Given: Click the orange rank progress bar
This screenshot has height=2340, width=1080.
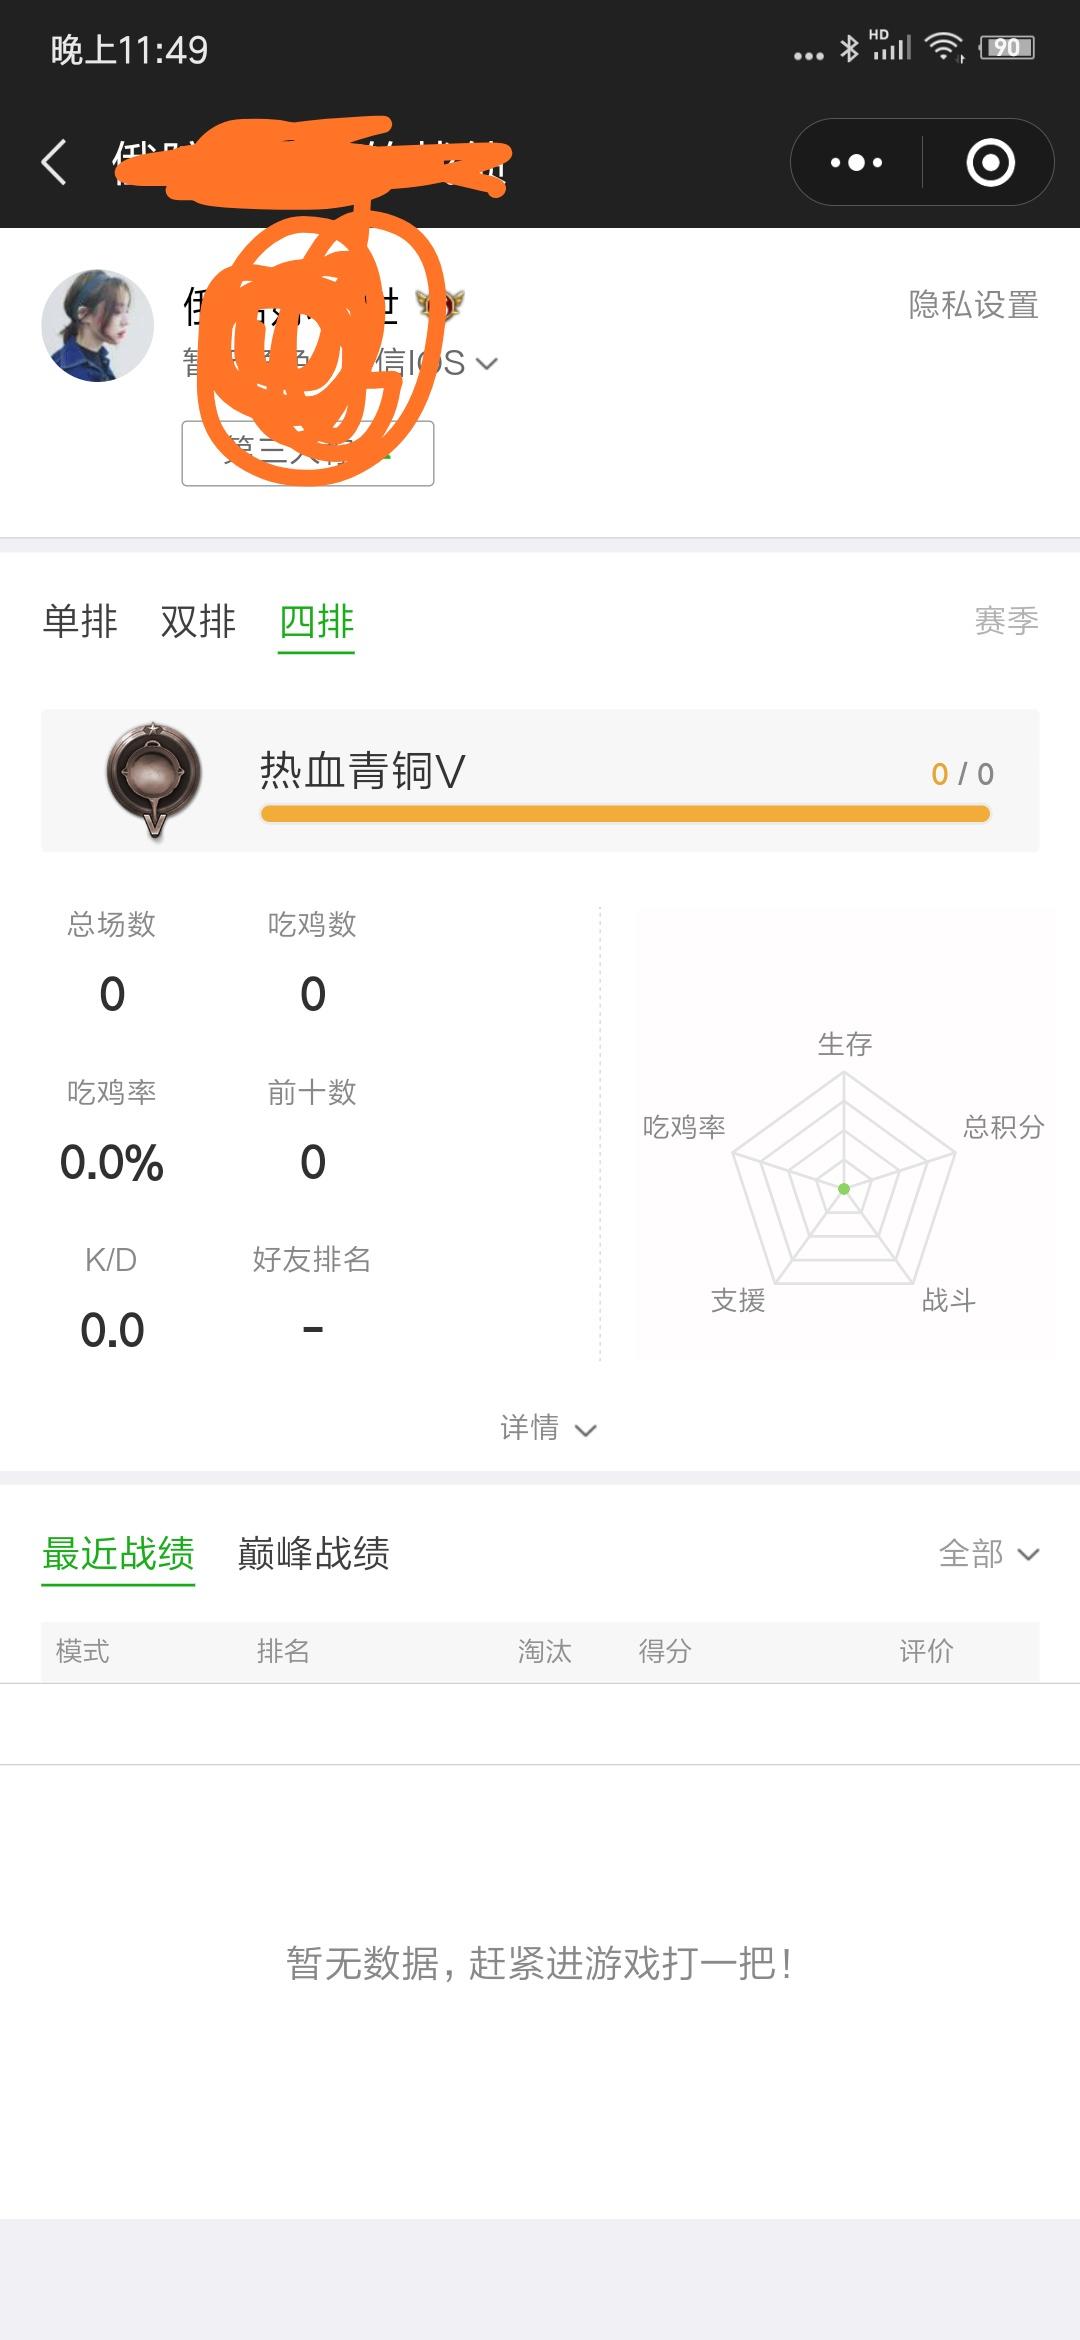Looking at the screenshot, I should (625, 814).
